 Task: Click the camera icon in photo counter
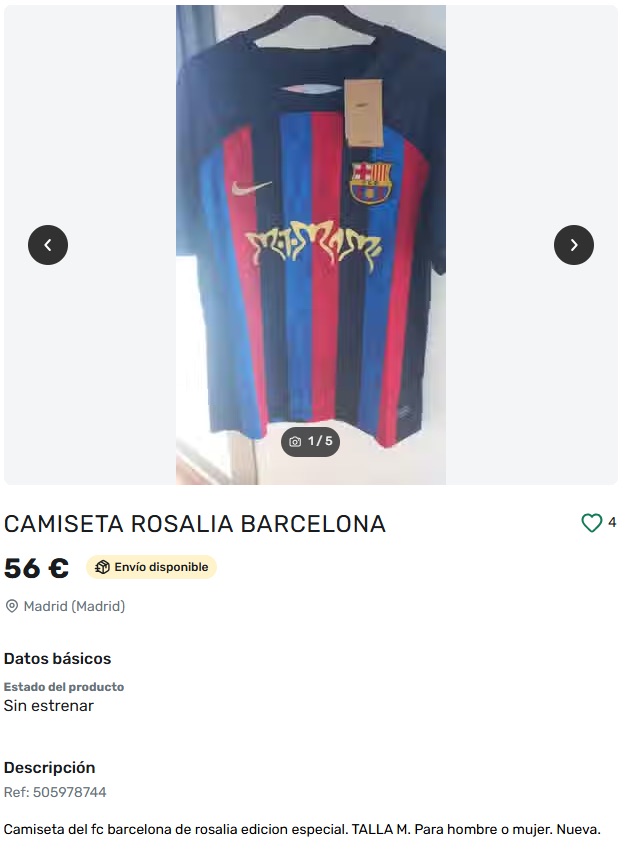coord(295,441)
